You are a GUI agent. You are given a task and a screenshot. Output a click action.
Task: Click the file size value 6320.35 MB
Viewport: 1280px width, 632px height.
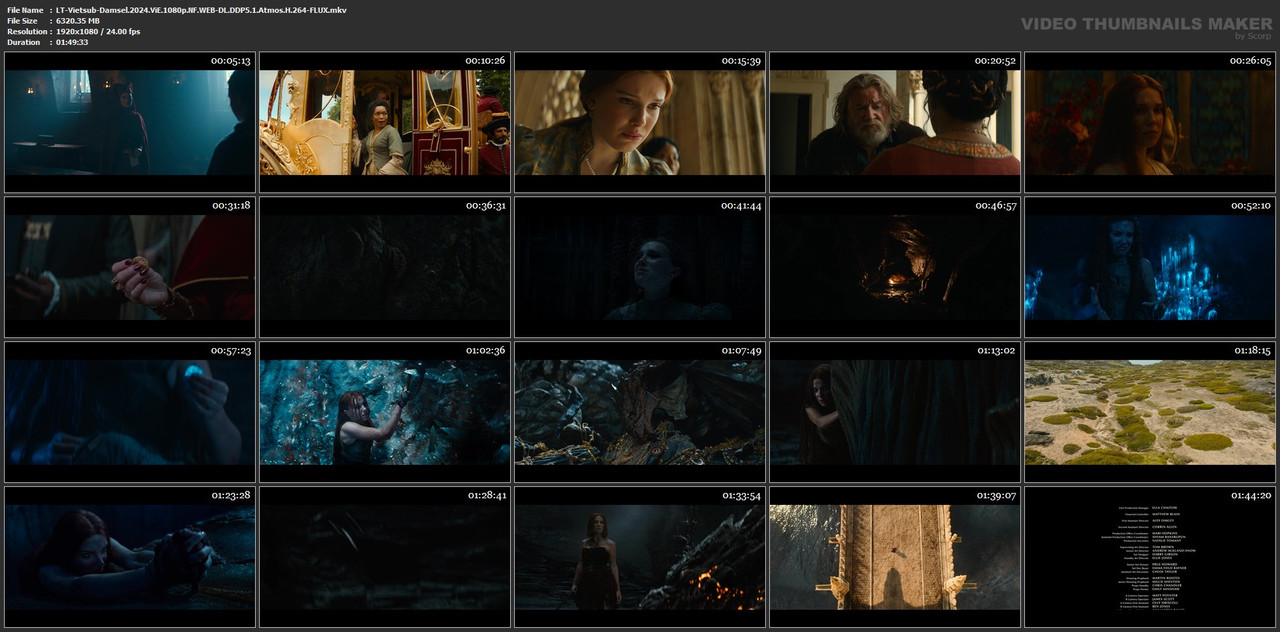tap(78, 21)
